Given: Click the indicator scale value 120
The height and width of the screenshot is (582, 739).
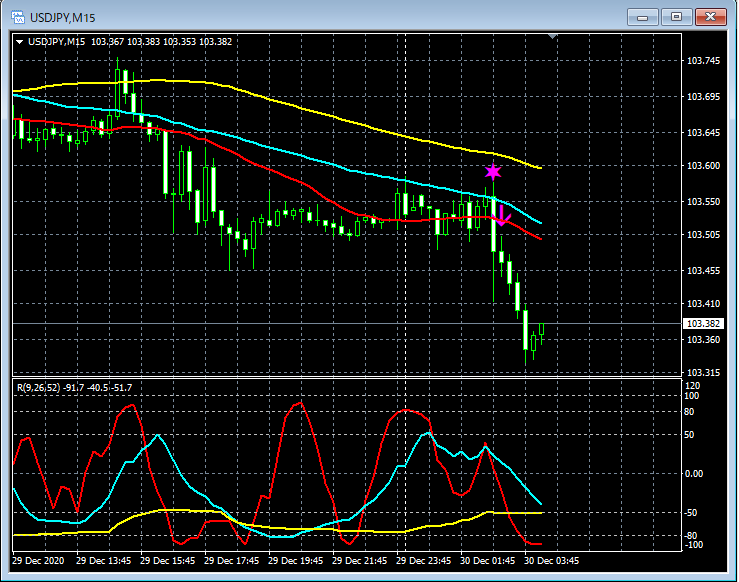Looking at the screenshot, I should click(692, 386).
